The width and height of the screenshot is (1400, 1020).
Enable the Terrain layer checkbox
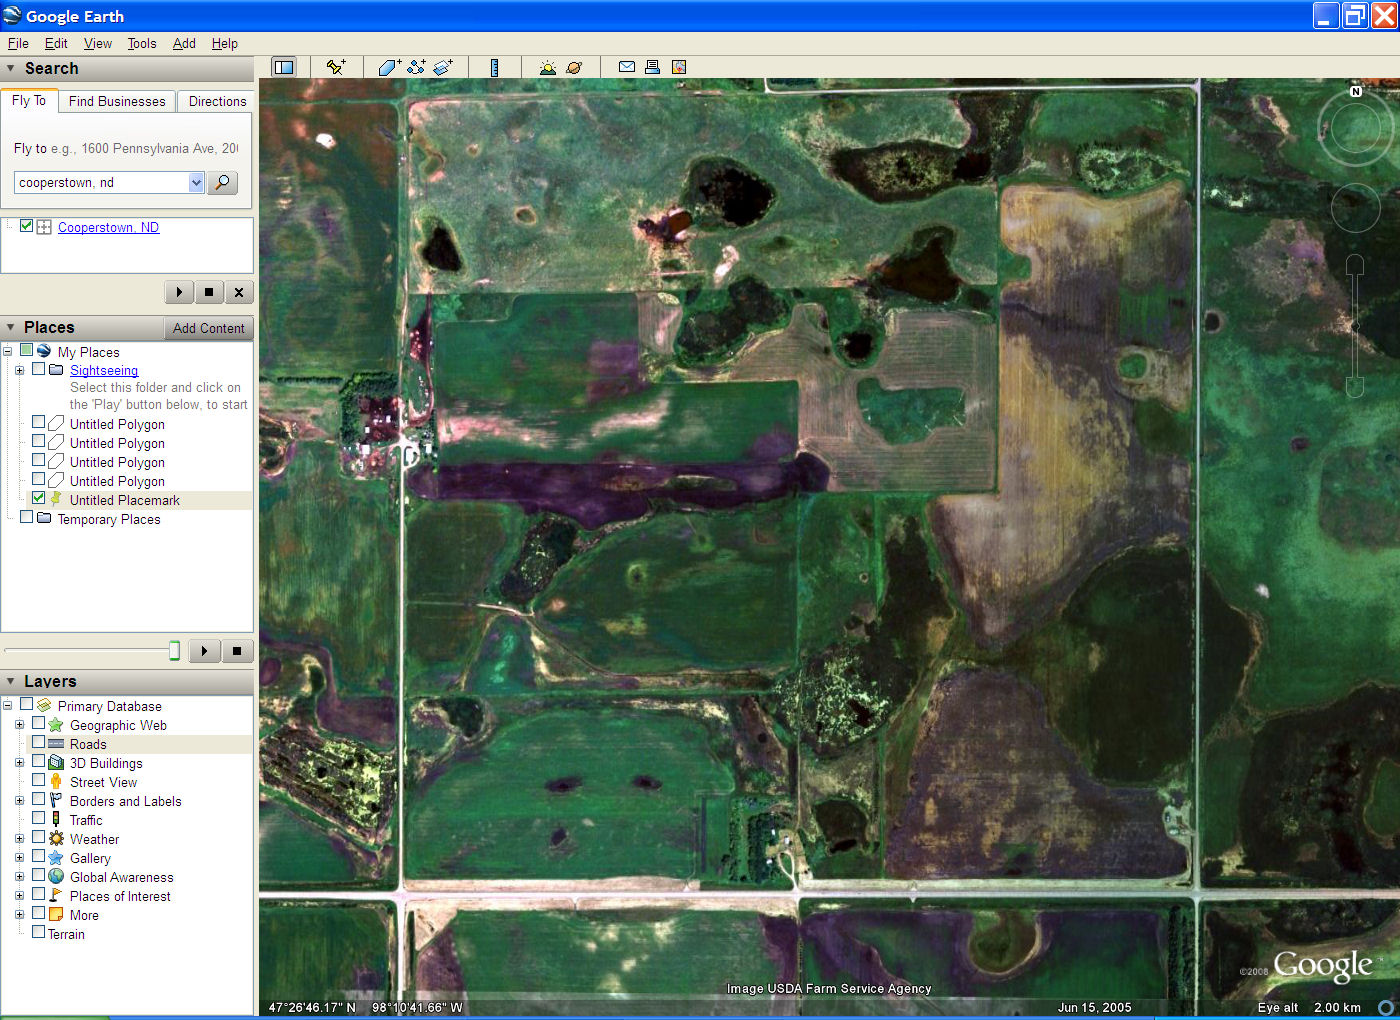coord(38,932)
